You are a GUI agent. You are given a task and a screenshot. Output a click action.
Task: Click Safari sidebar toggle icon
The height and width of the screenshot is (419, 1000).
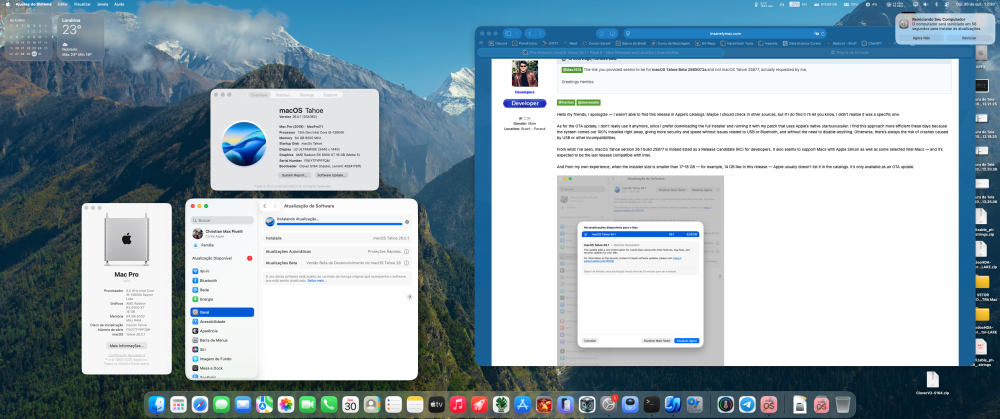click(x=508, y=33)
